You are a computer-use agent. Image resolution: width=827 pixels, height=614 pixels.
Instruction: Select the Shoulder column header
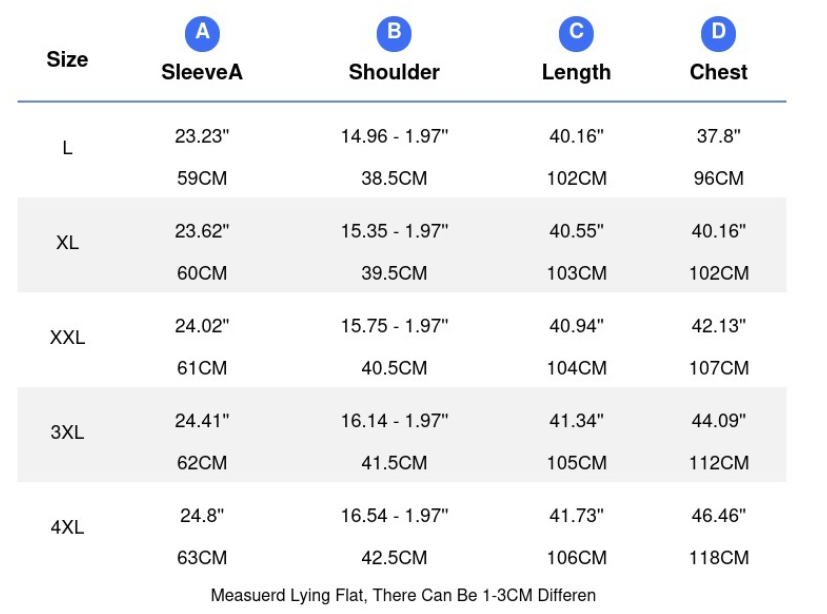click(x=394, y=72)
